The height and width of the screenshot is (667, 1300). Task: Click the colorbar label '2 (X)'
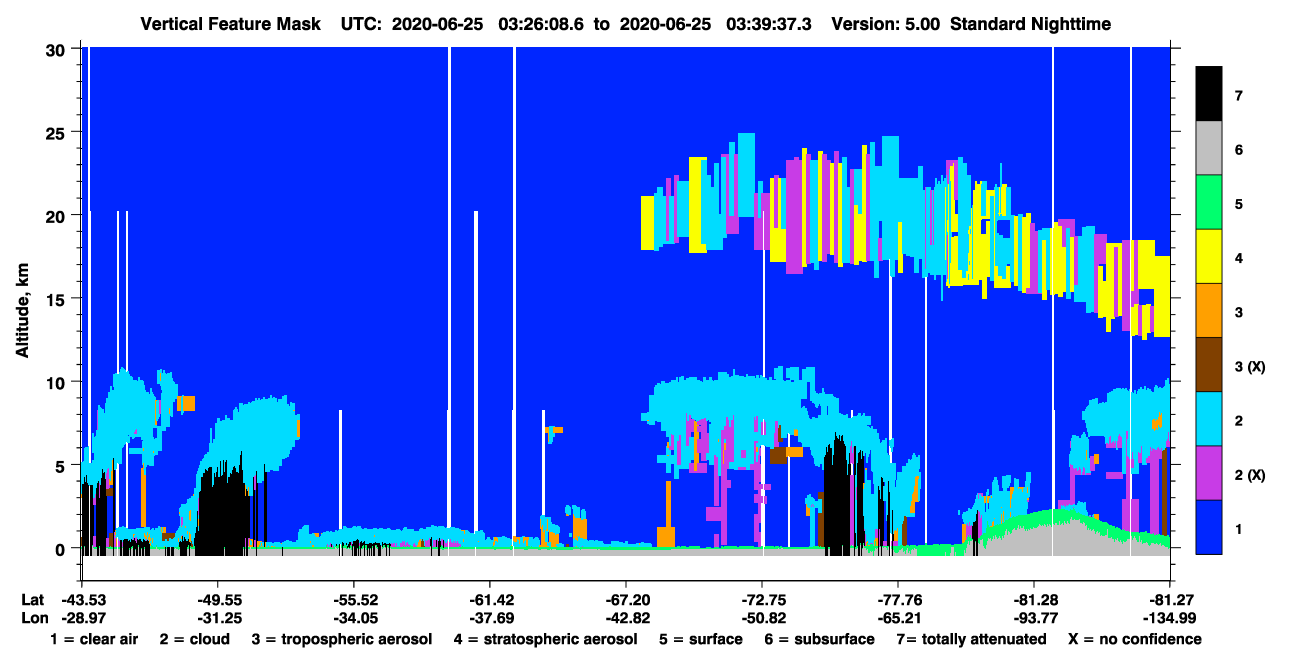tap(1250, 475)
